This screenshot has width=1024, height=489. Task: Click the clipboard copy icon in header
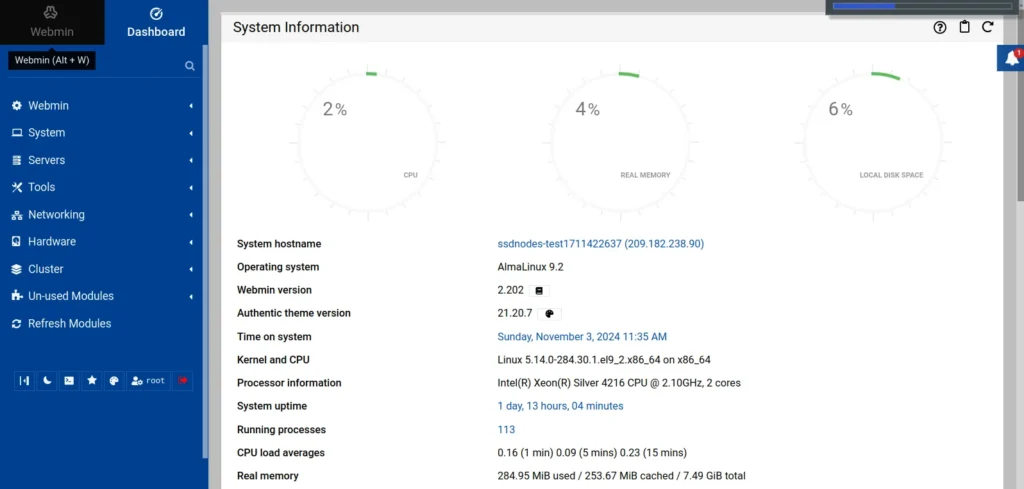click(x=964, y=27)
